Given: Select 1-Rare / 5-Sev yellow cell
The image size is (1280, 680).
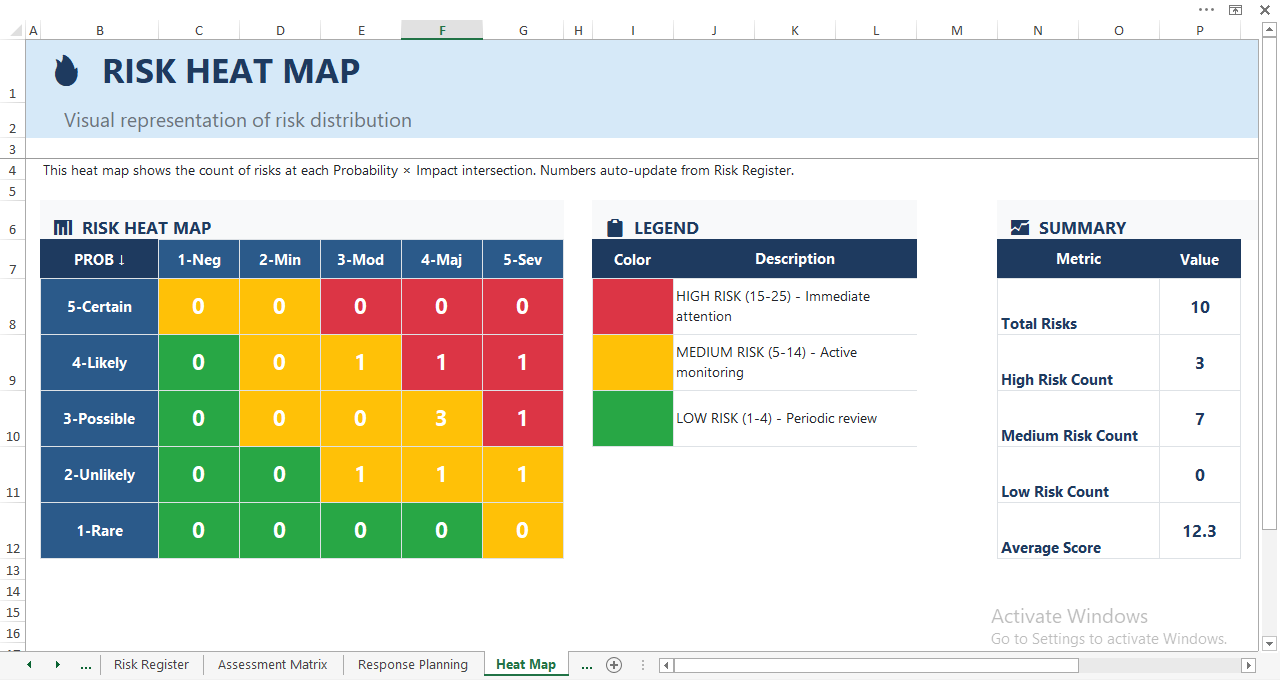Looking at the screenshot, I should pos(523,531).
